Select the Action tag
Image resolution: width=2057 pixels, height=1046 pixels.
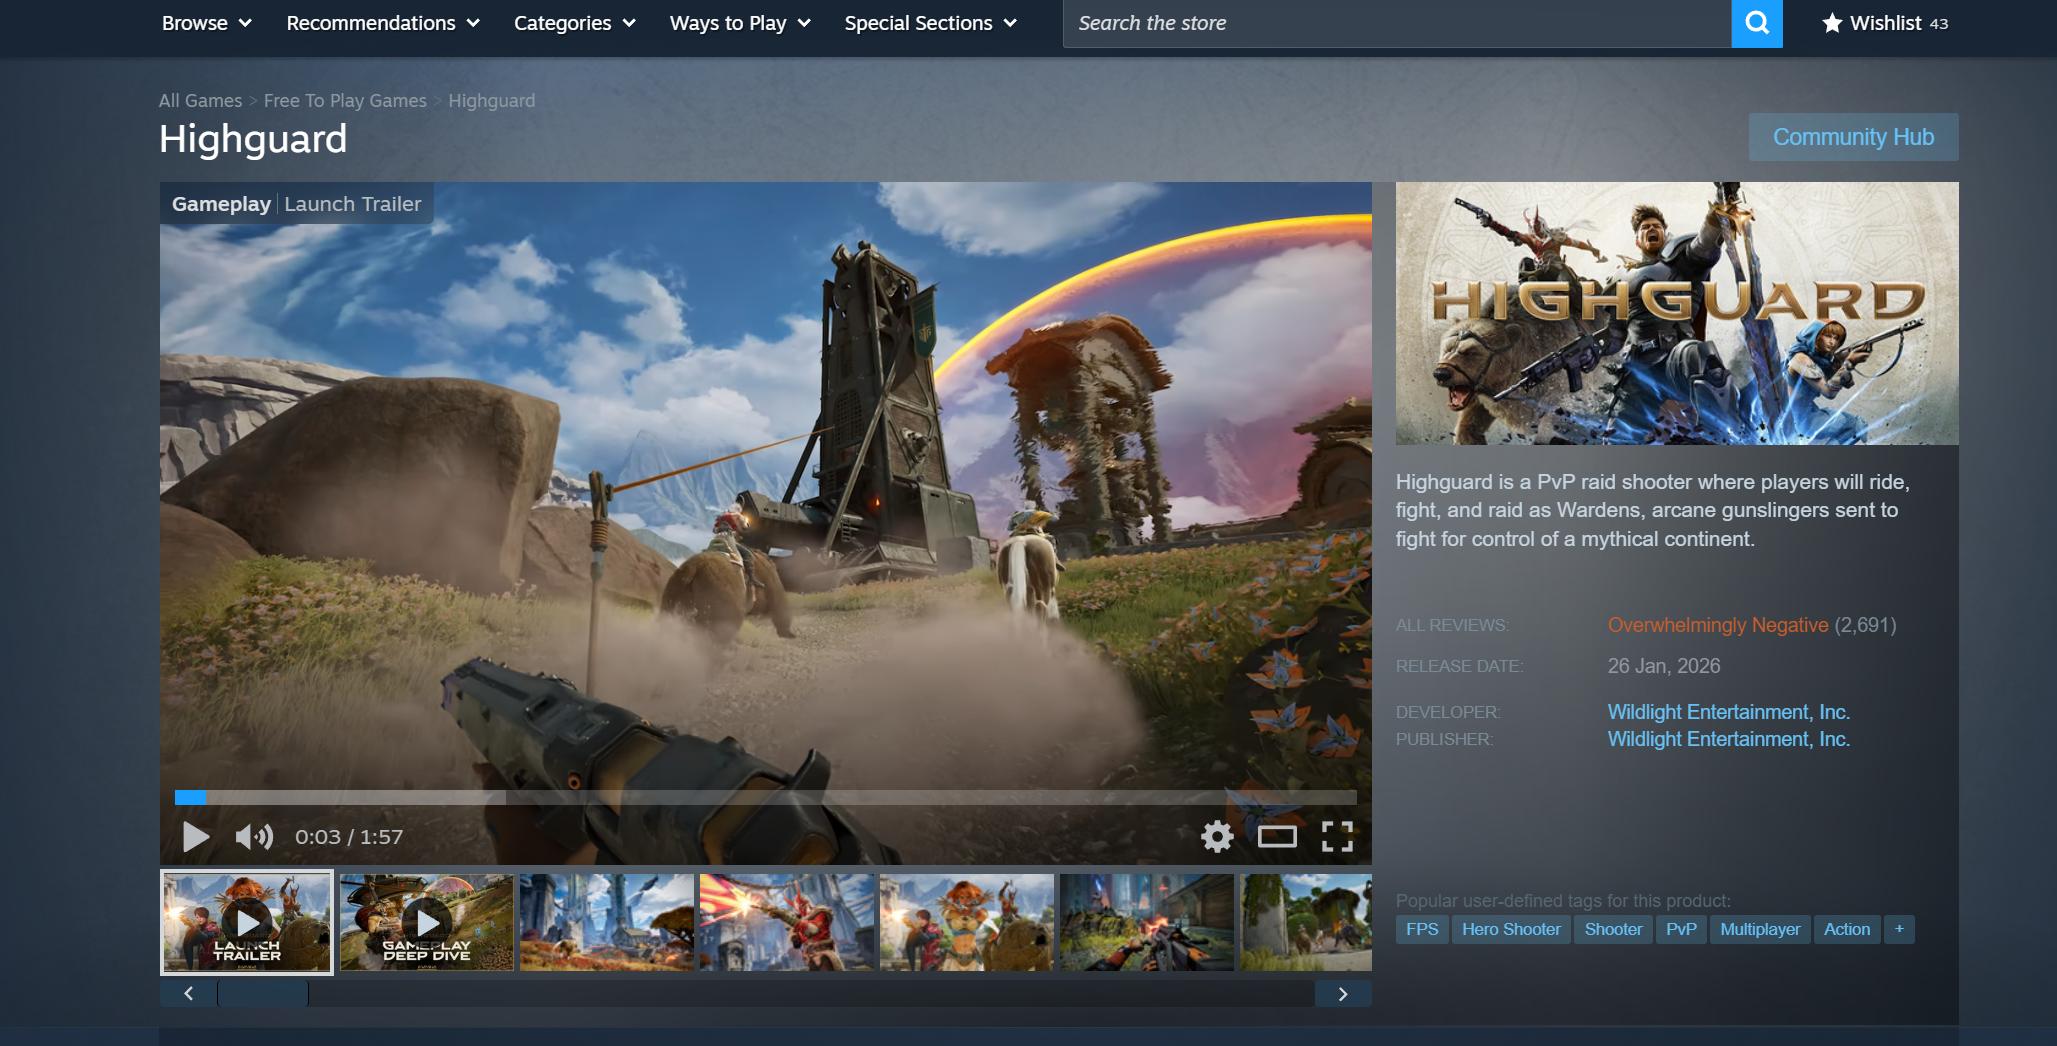coord(1847,929)
